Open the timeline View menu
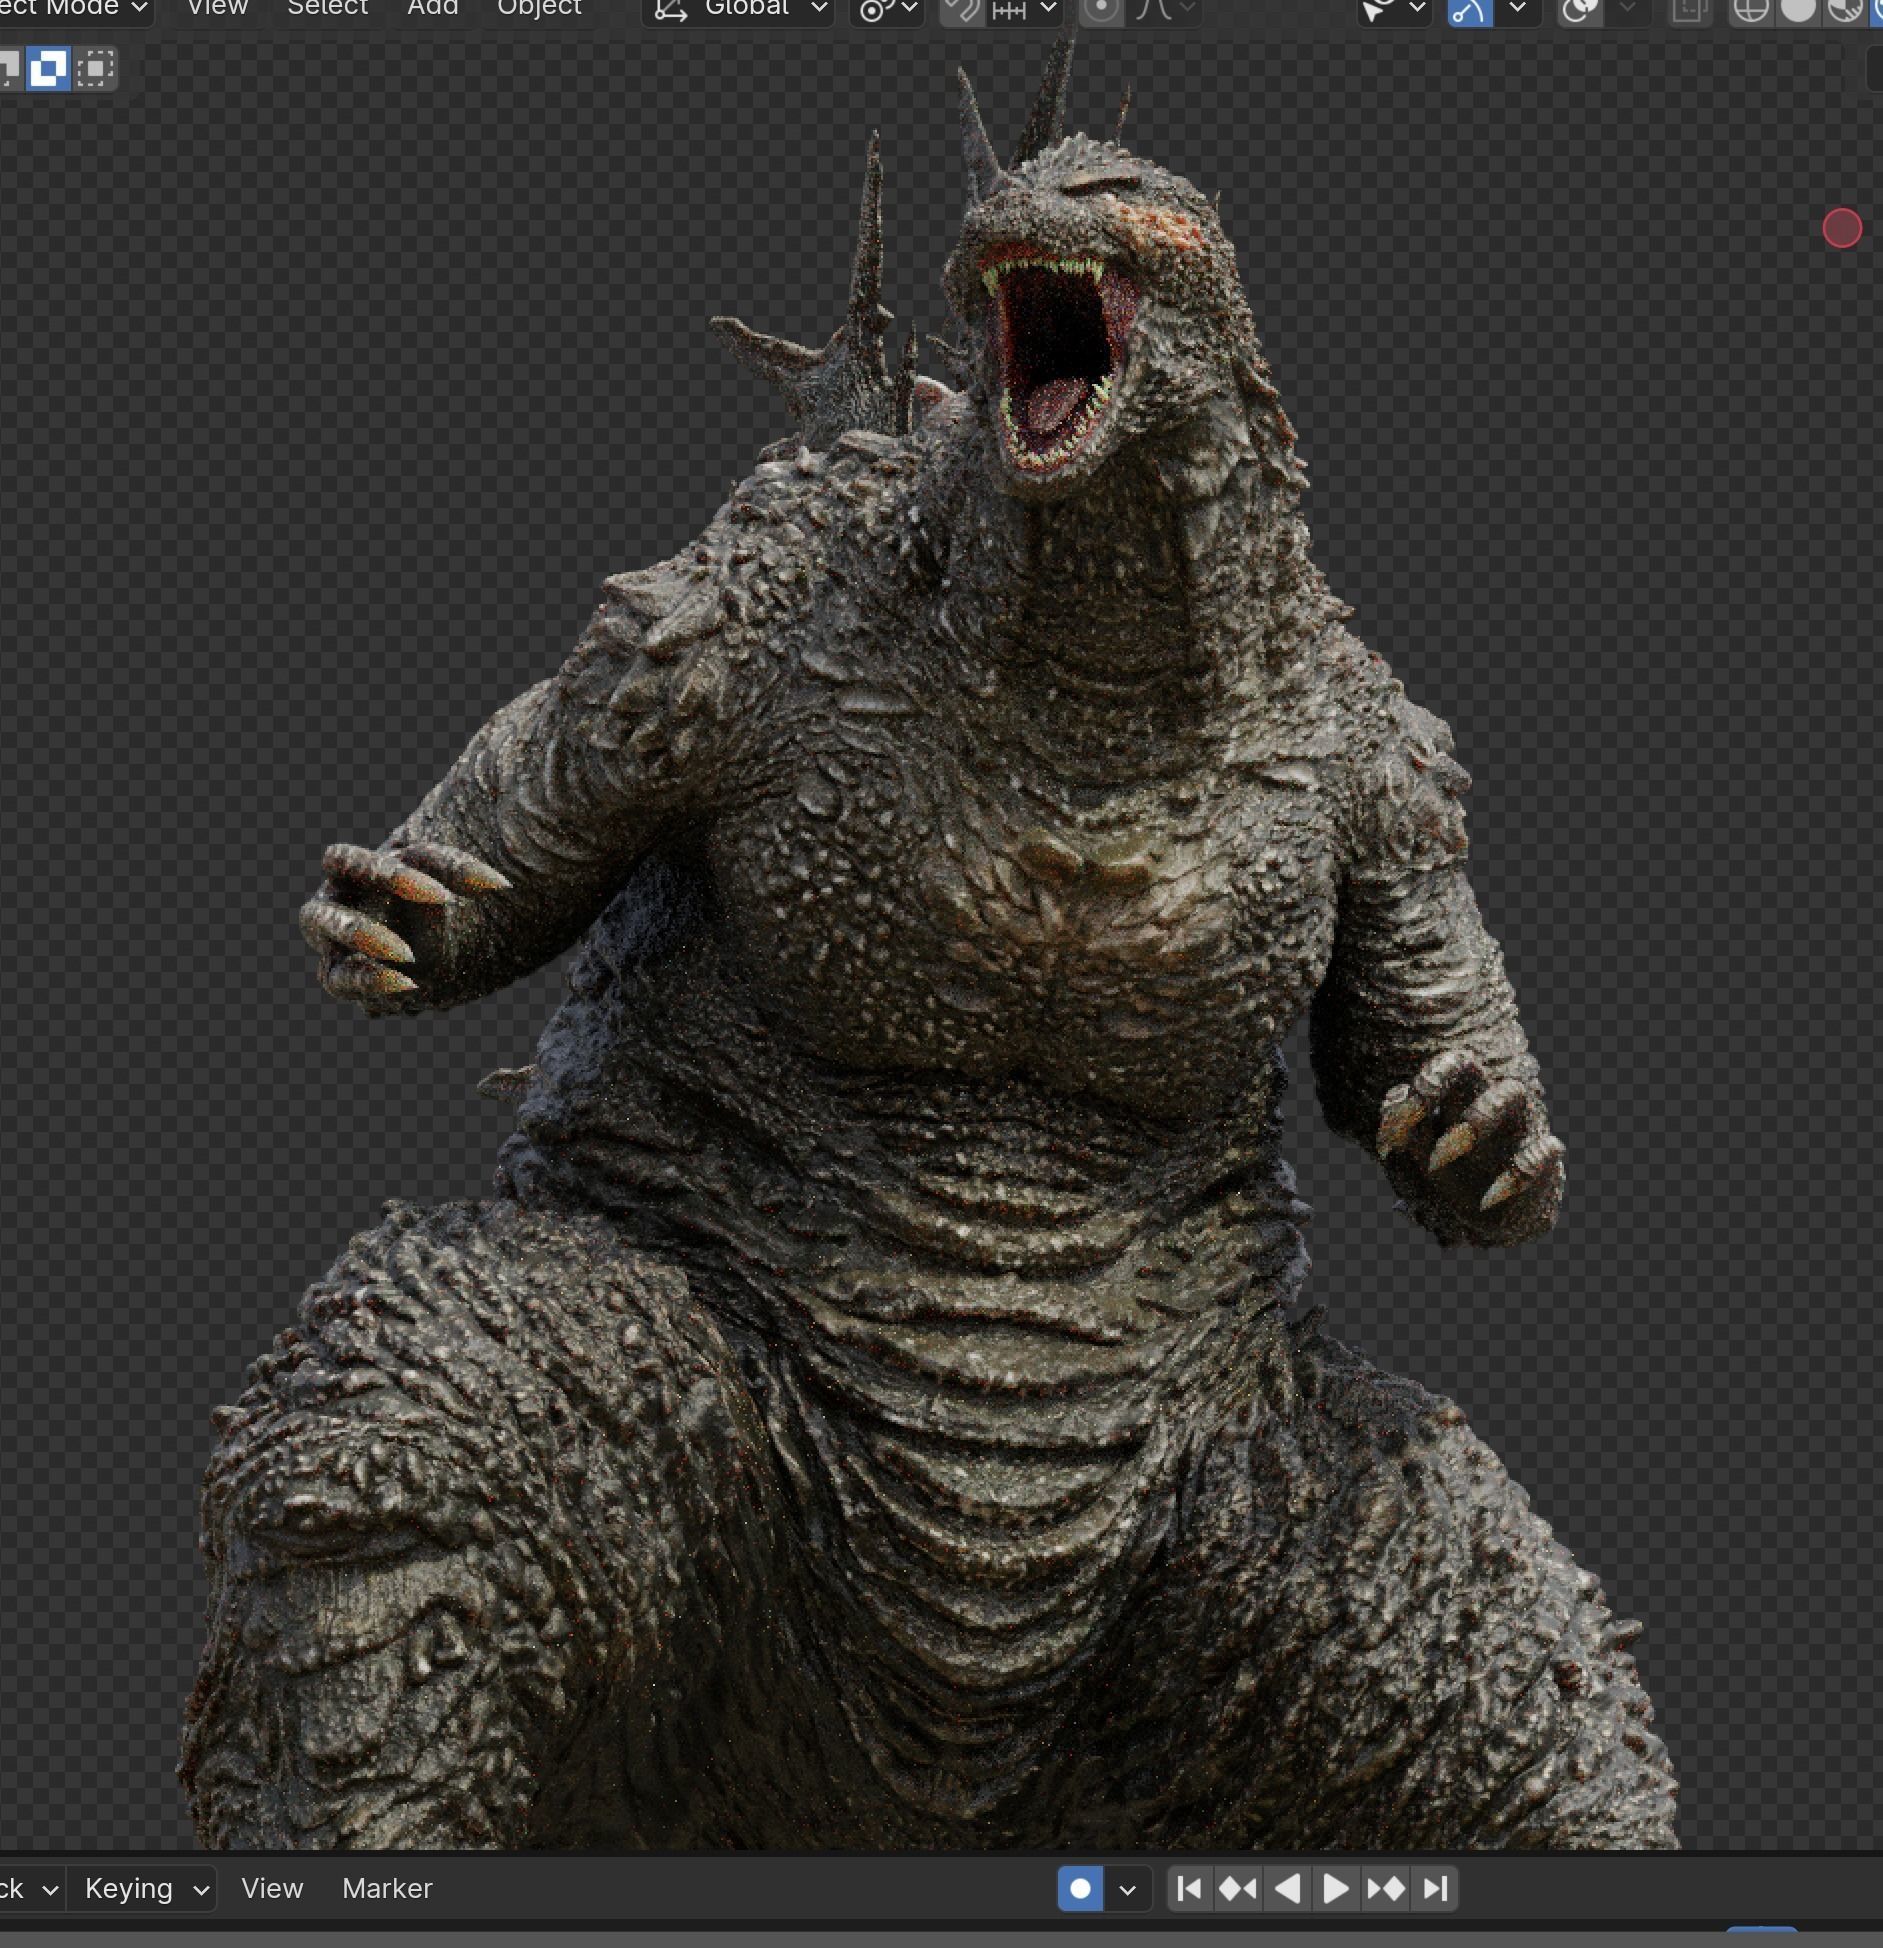 point(272,1889)
